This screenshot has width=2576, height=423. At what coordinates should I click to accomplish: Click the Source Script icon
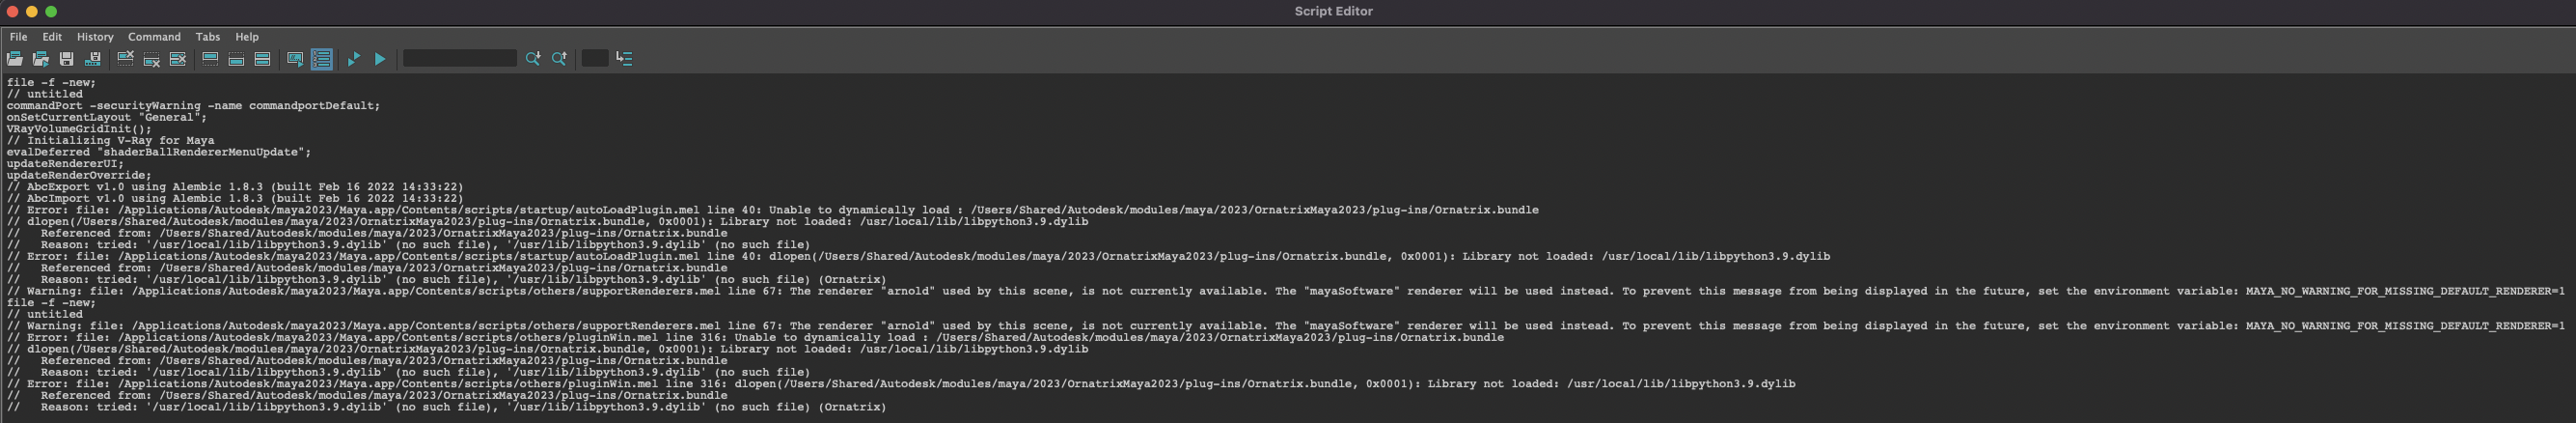[41, 59]
